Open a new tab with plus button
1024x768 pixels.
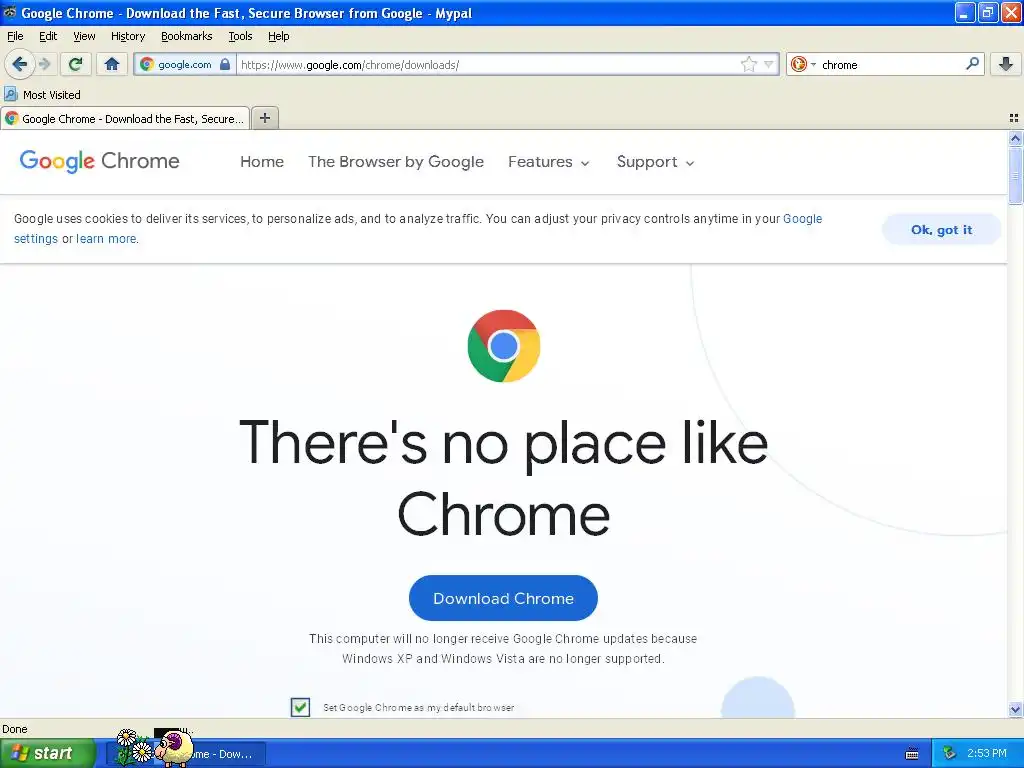point(264,118)
